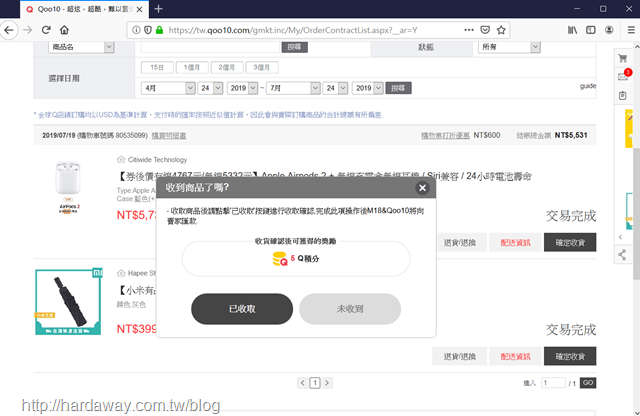
Task: Click the Q積分 coin icon
Action: tap(280, 259)
